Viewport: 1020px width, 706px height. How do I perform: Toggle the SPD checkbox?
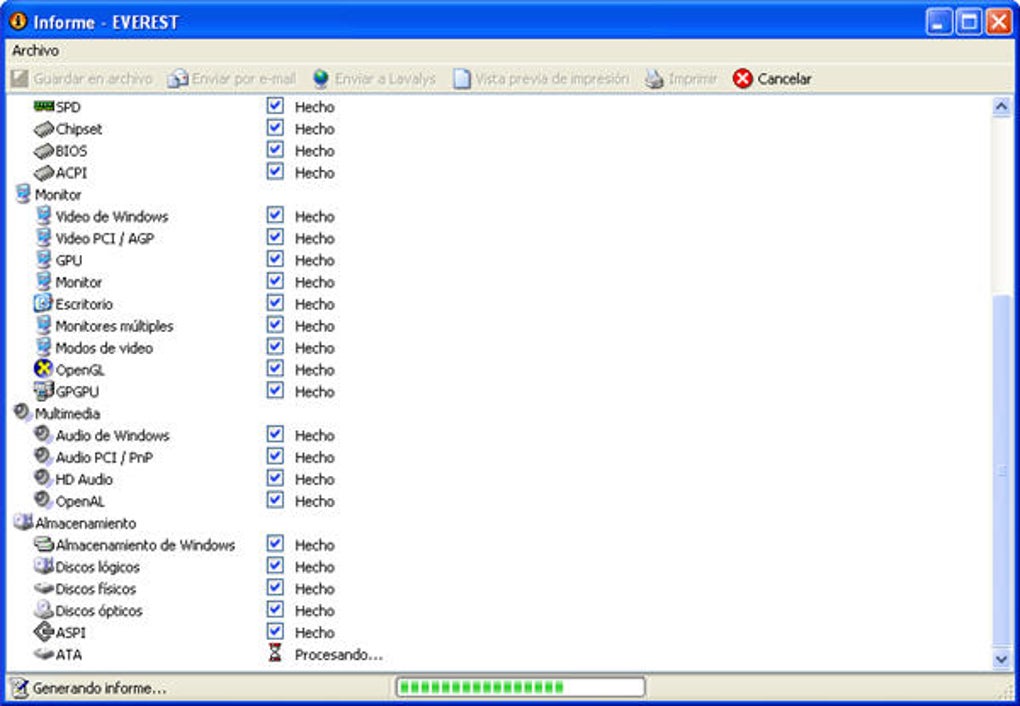tap(275, 105)
